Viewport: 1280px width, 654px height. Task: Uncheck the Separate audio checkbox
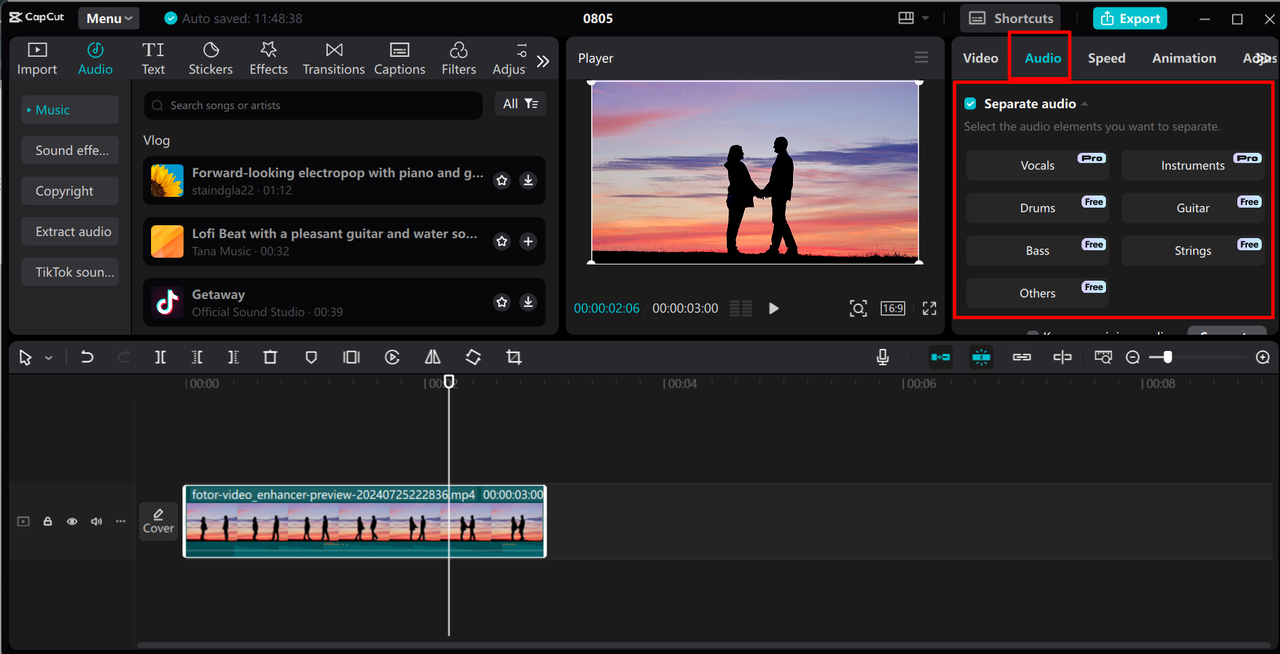point(970,104)
